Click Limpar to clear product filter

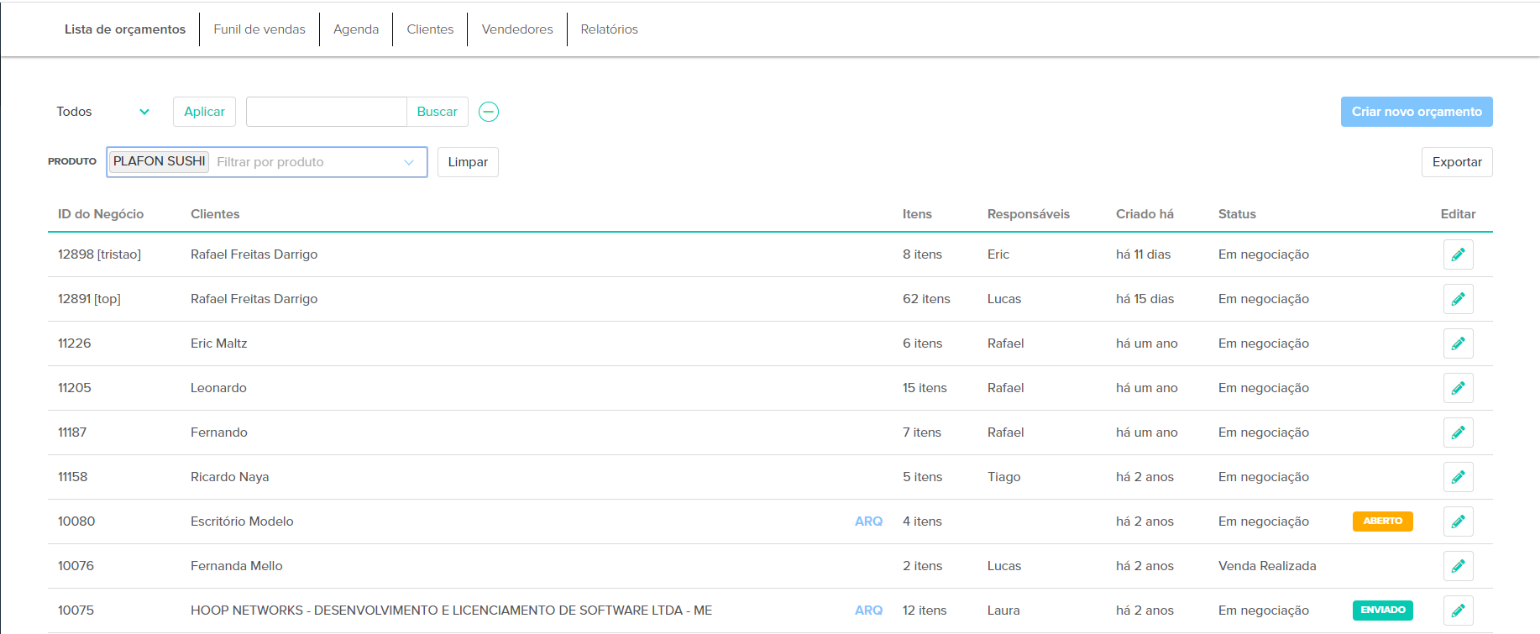pos(467,162)
